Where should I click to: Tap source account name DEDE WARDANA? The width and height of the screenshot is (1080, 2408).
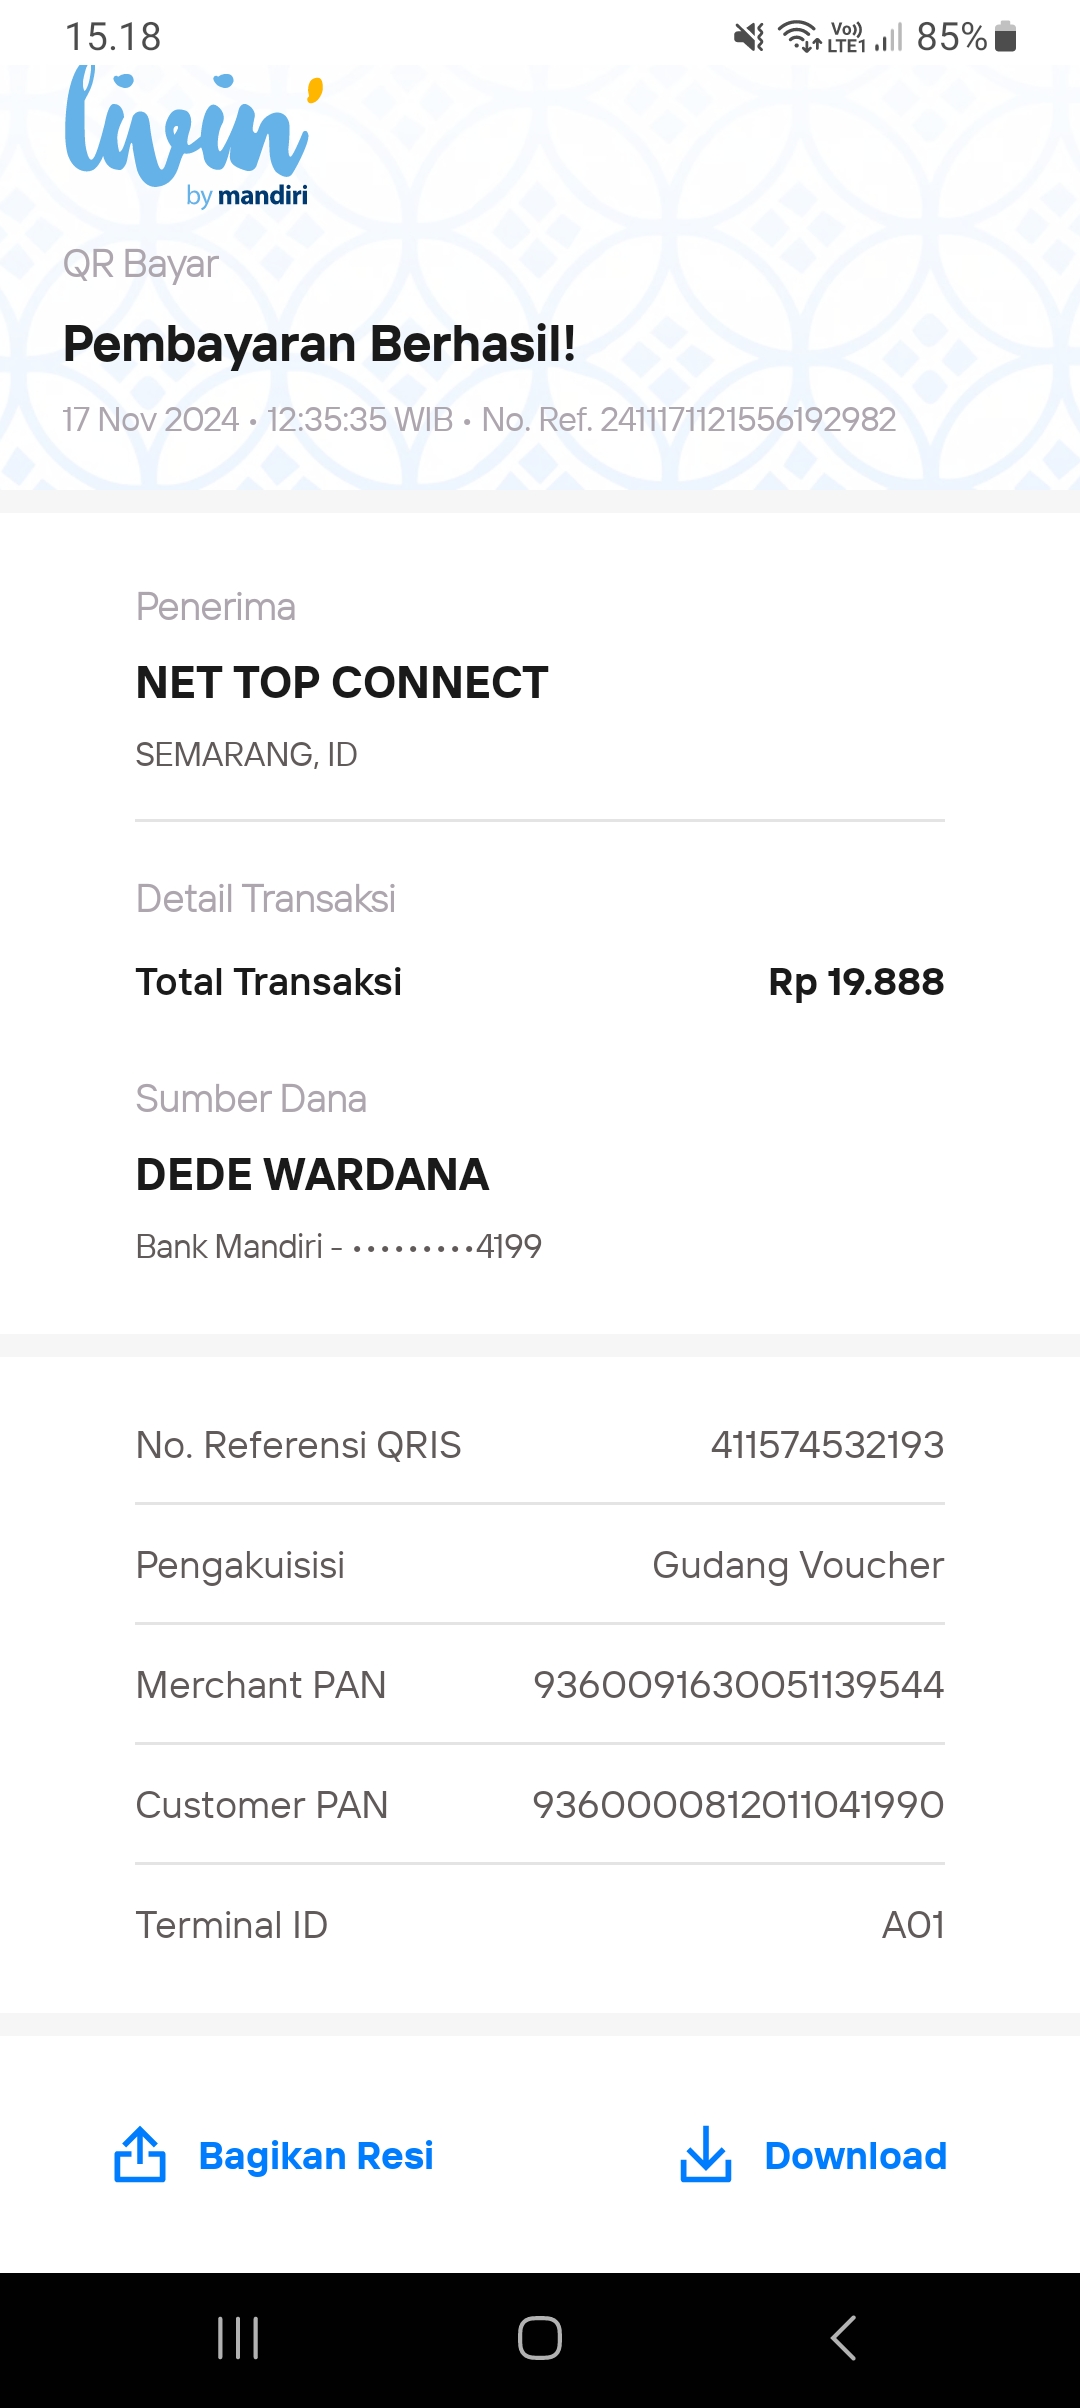(312, 1175)
